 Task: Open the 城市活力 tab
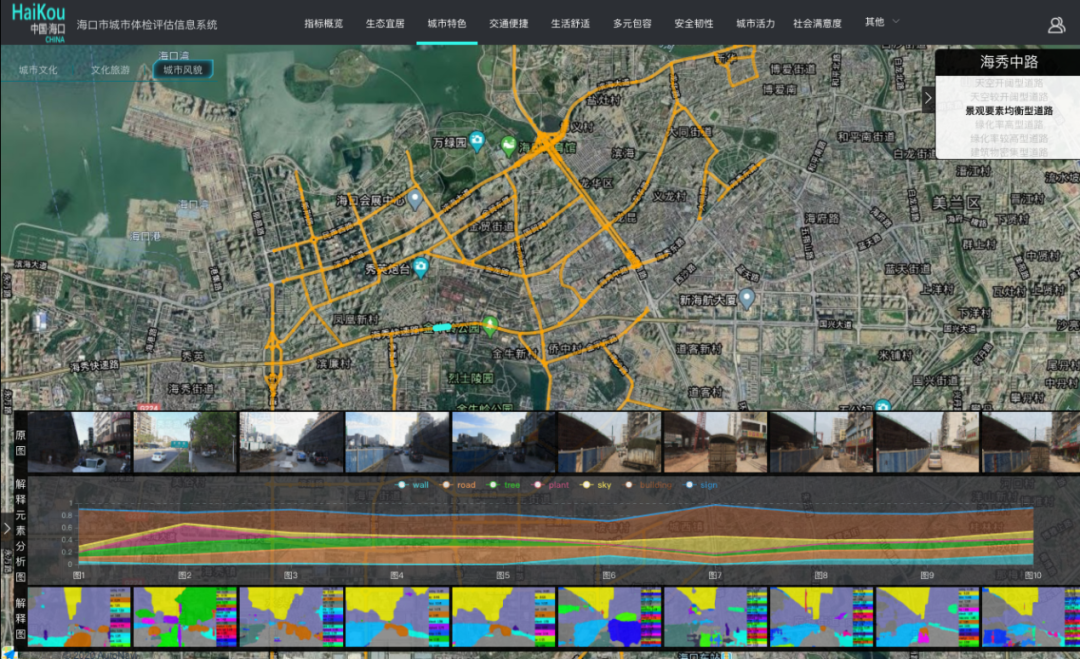tap(755, 23)
